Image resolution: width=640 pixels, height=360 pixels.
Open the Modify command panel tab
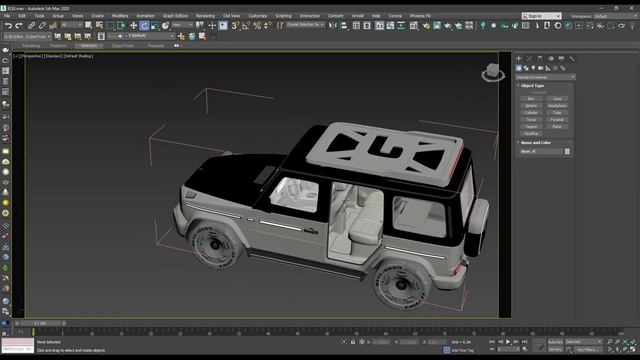tap(529, 59)
